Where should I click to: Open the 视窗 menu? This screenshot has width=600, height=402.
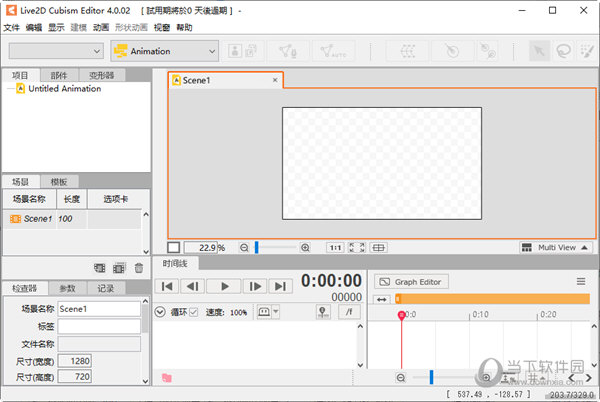click(x=162, y=28)
